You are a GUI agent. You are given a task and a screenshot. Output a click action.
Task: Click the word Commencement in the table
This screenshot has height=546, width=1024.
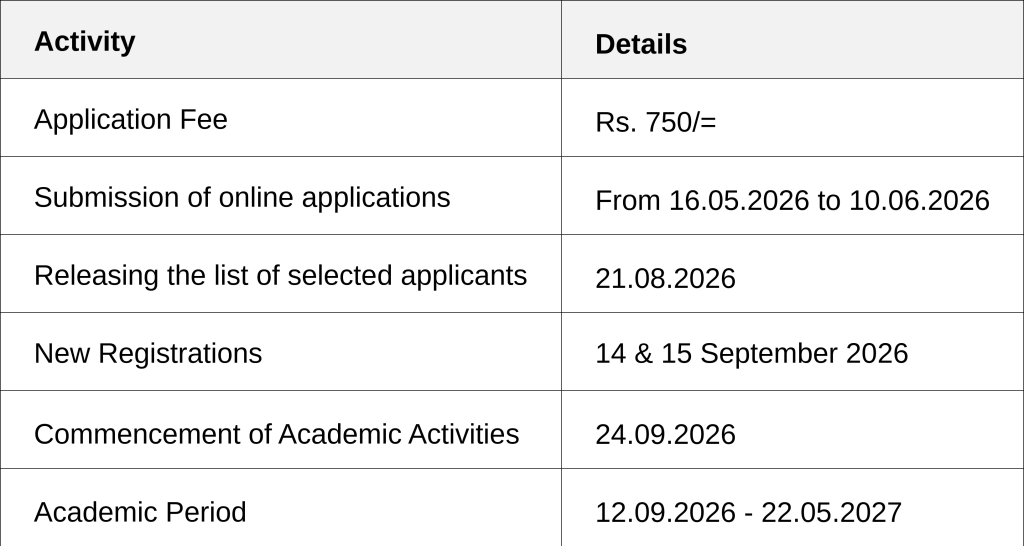(137, 434)
